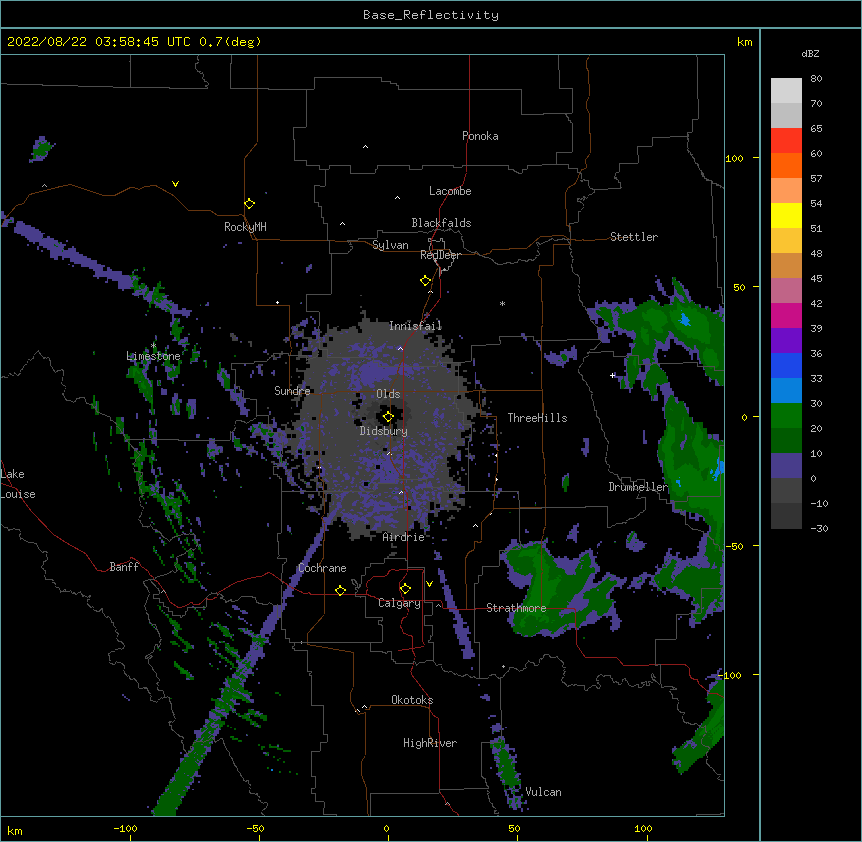Image resolution: width=862 pixels, height=842 pixels.
Task: Click the light blue high-reflectivity core east of Stettler
Action: 684,319
